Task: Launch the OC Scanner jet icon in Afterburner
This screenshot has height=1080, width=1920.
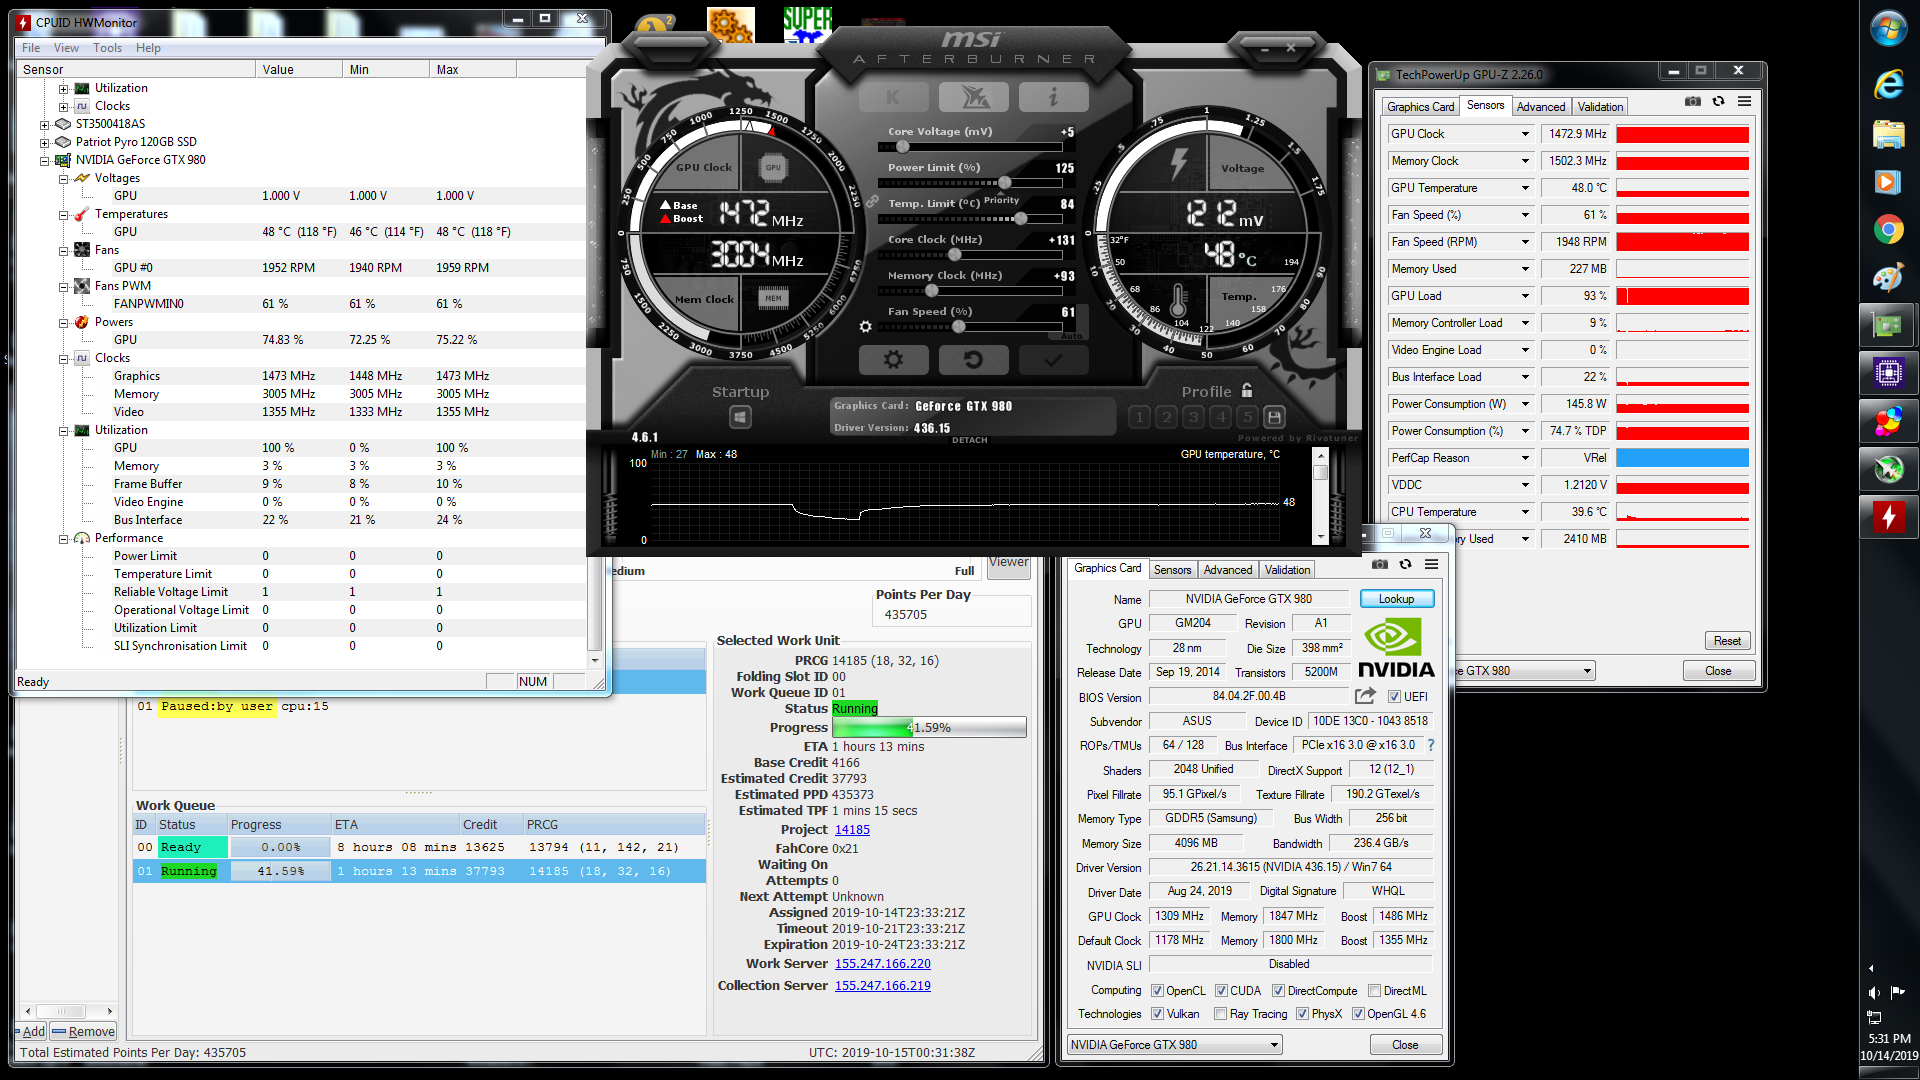Action: coord(973,97)
